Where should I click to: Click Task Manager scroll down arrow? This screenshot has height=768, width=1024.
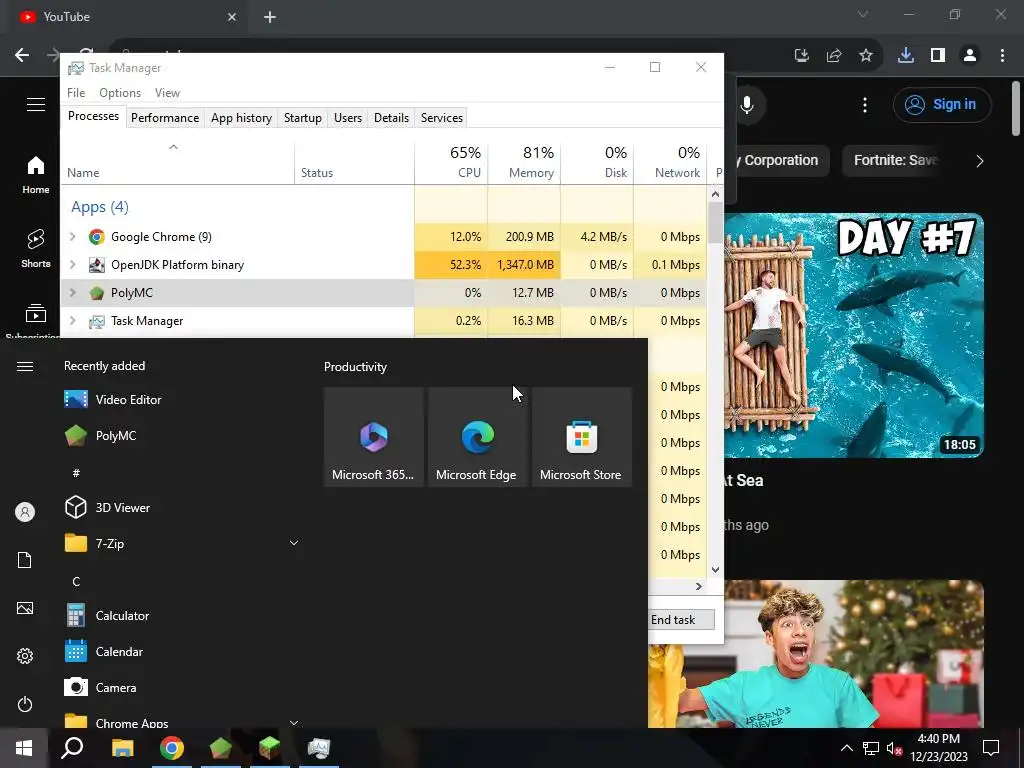click(715, 569)
